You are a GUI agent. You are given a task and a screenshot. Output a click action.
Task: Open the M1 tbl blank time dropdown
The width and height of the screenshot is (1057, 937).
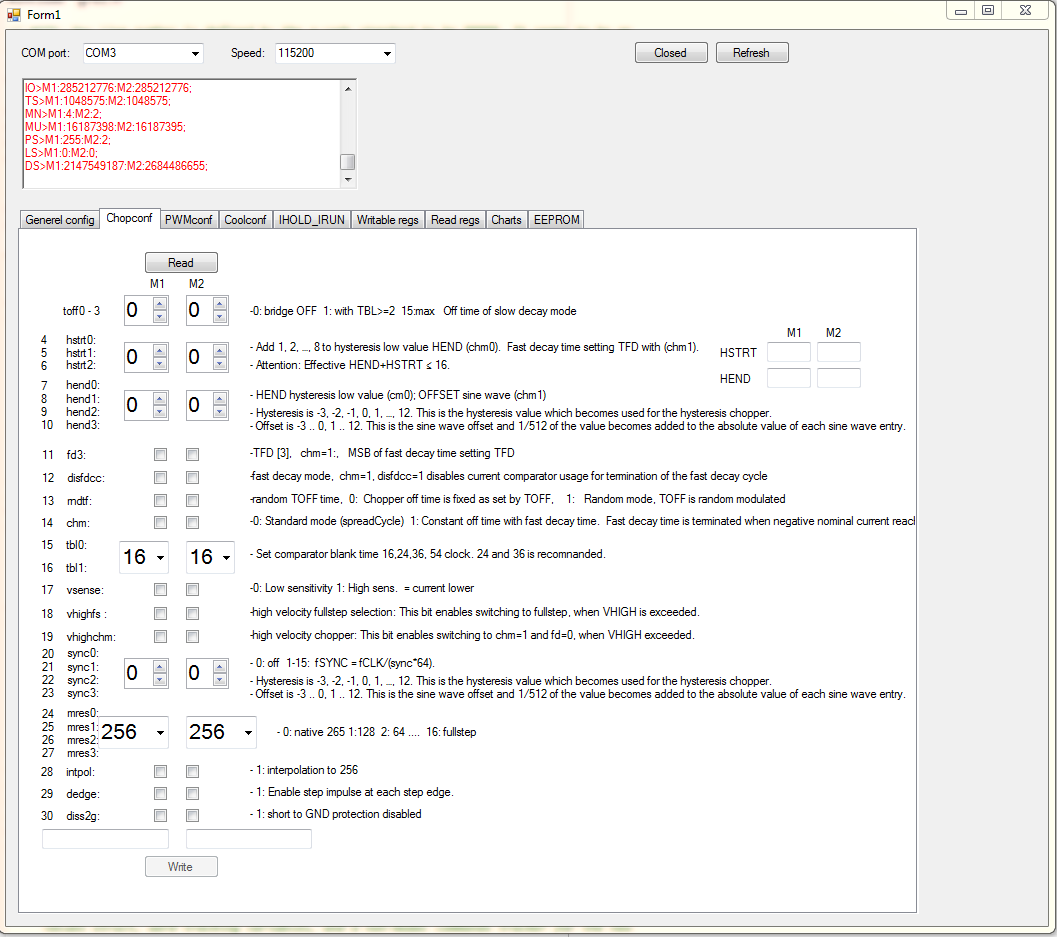[160, 557]
